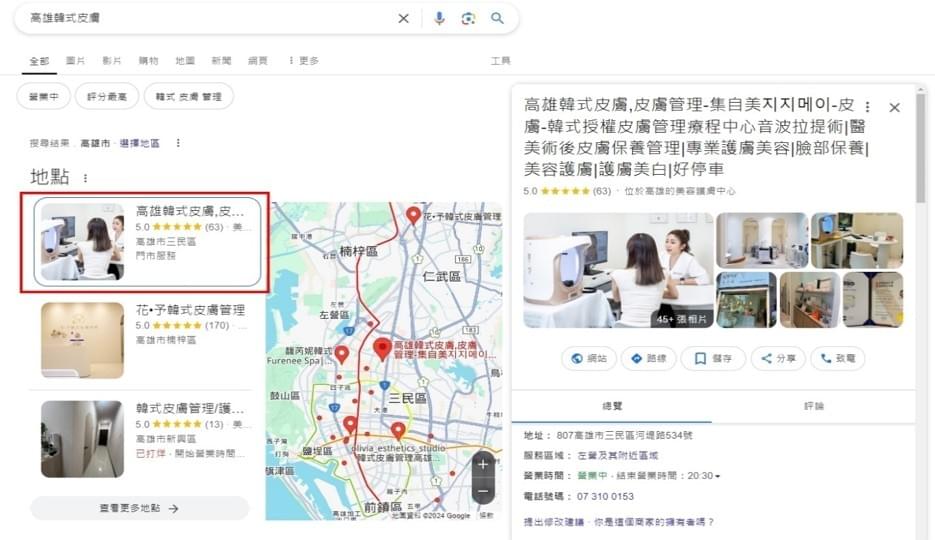Open business panel more-options menu
935x540 pixels.
click(868, 107)
